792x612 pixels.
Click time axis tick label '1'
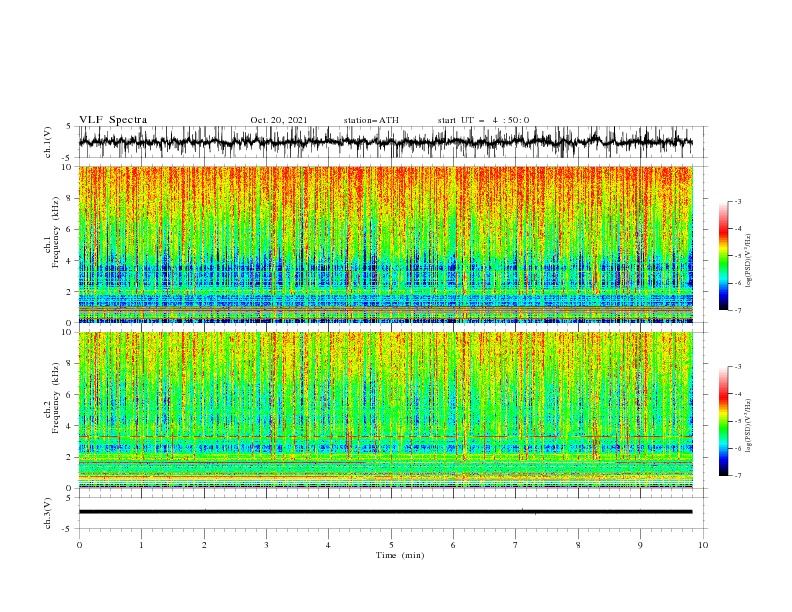point(141,545)
